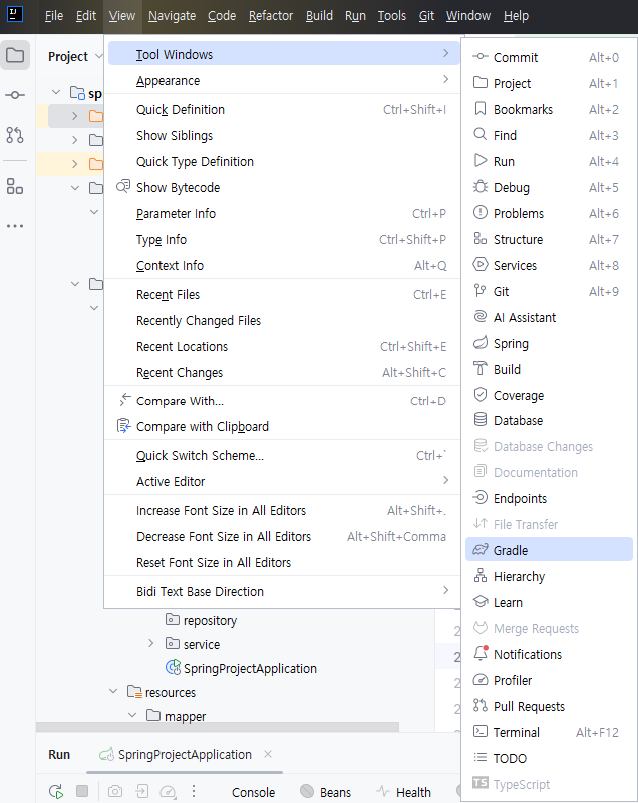Stop the running application icon
Viewport: 638px width, 803px height.
[82, 791]
